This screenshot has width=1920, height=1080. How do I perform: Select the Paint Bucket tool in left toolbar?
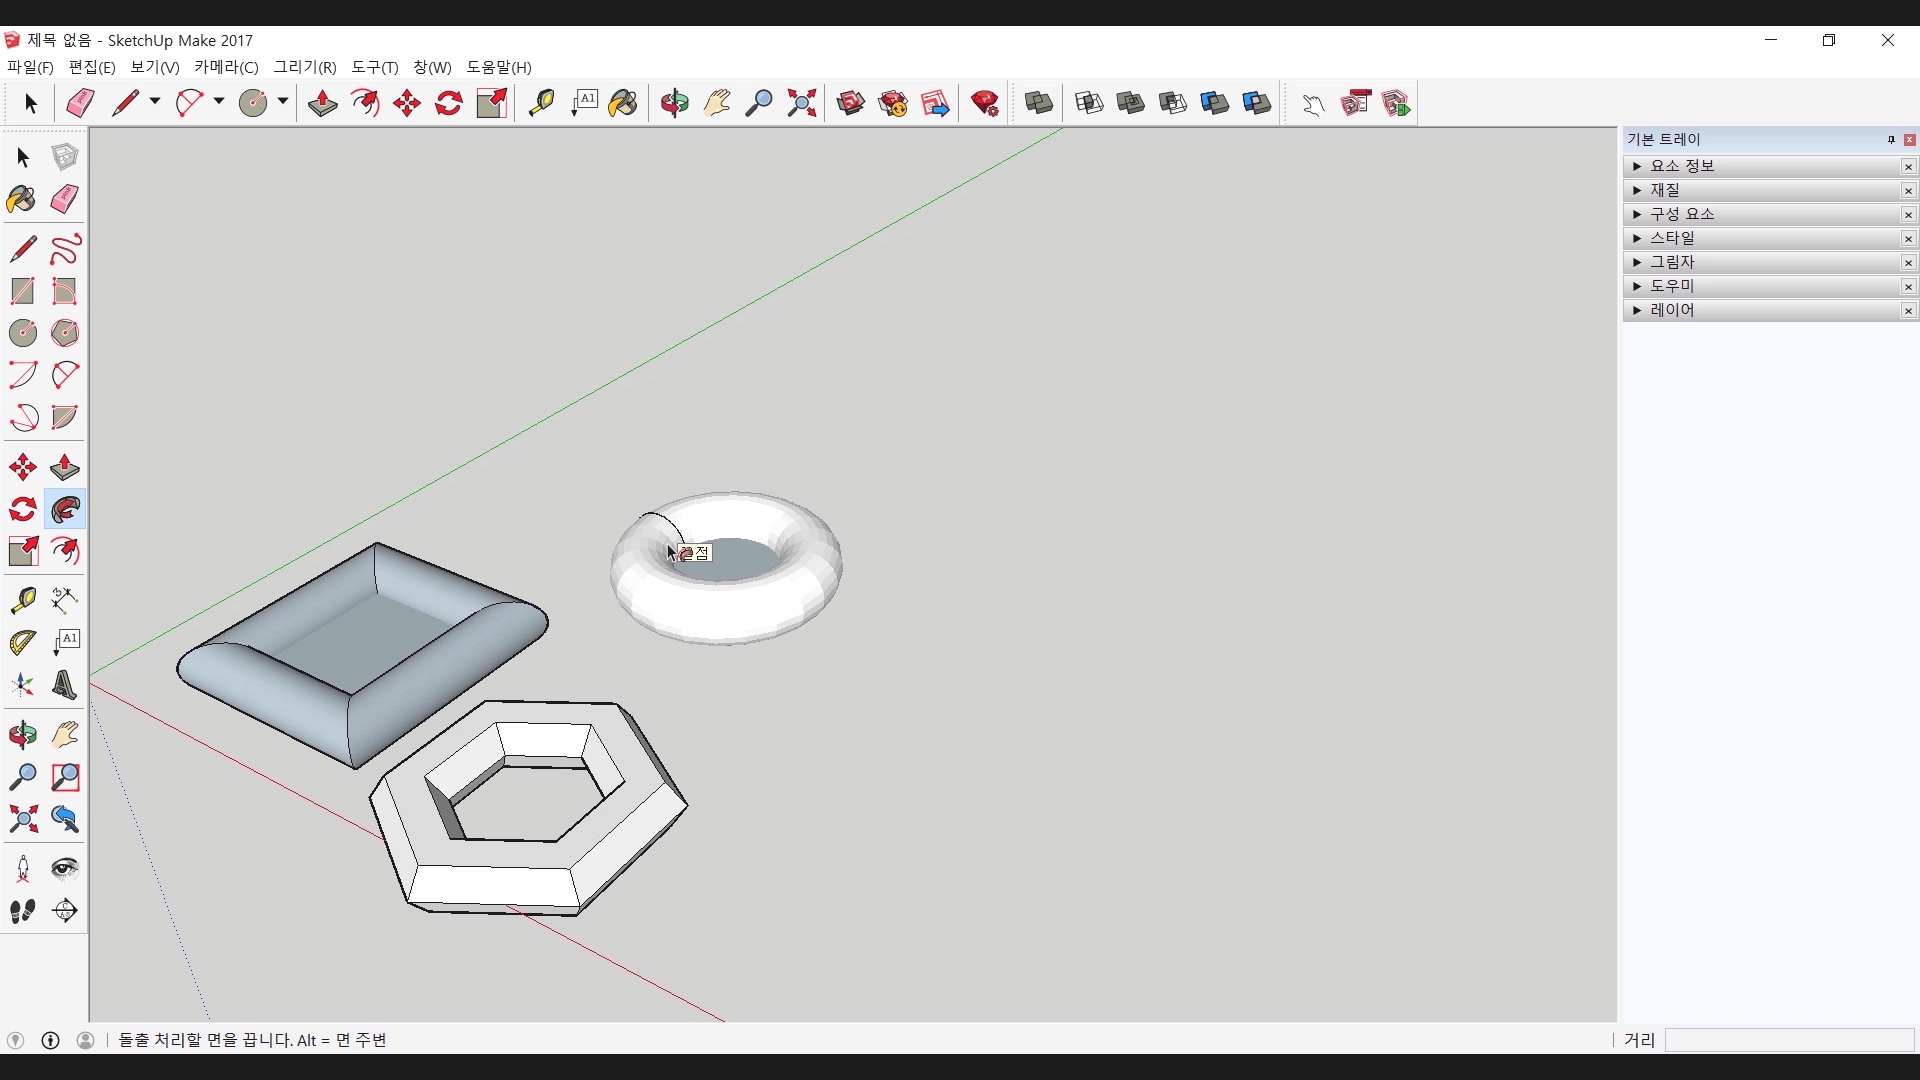21,199
